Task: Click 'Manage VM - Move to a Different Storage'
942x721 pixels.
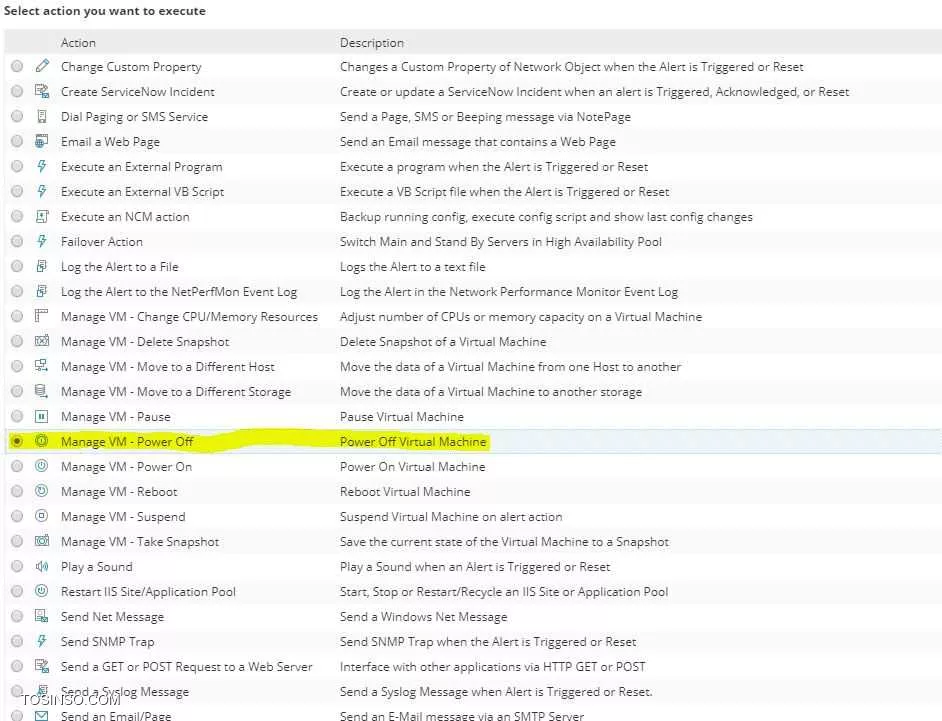Action: point(176,392)
